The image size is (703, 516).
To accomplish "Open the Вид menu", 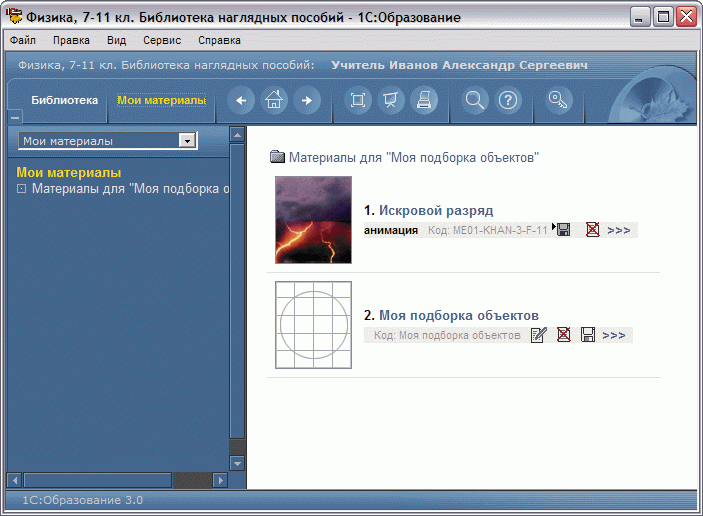I will point(117,40).
